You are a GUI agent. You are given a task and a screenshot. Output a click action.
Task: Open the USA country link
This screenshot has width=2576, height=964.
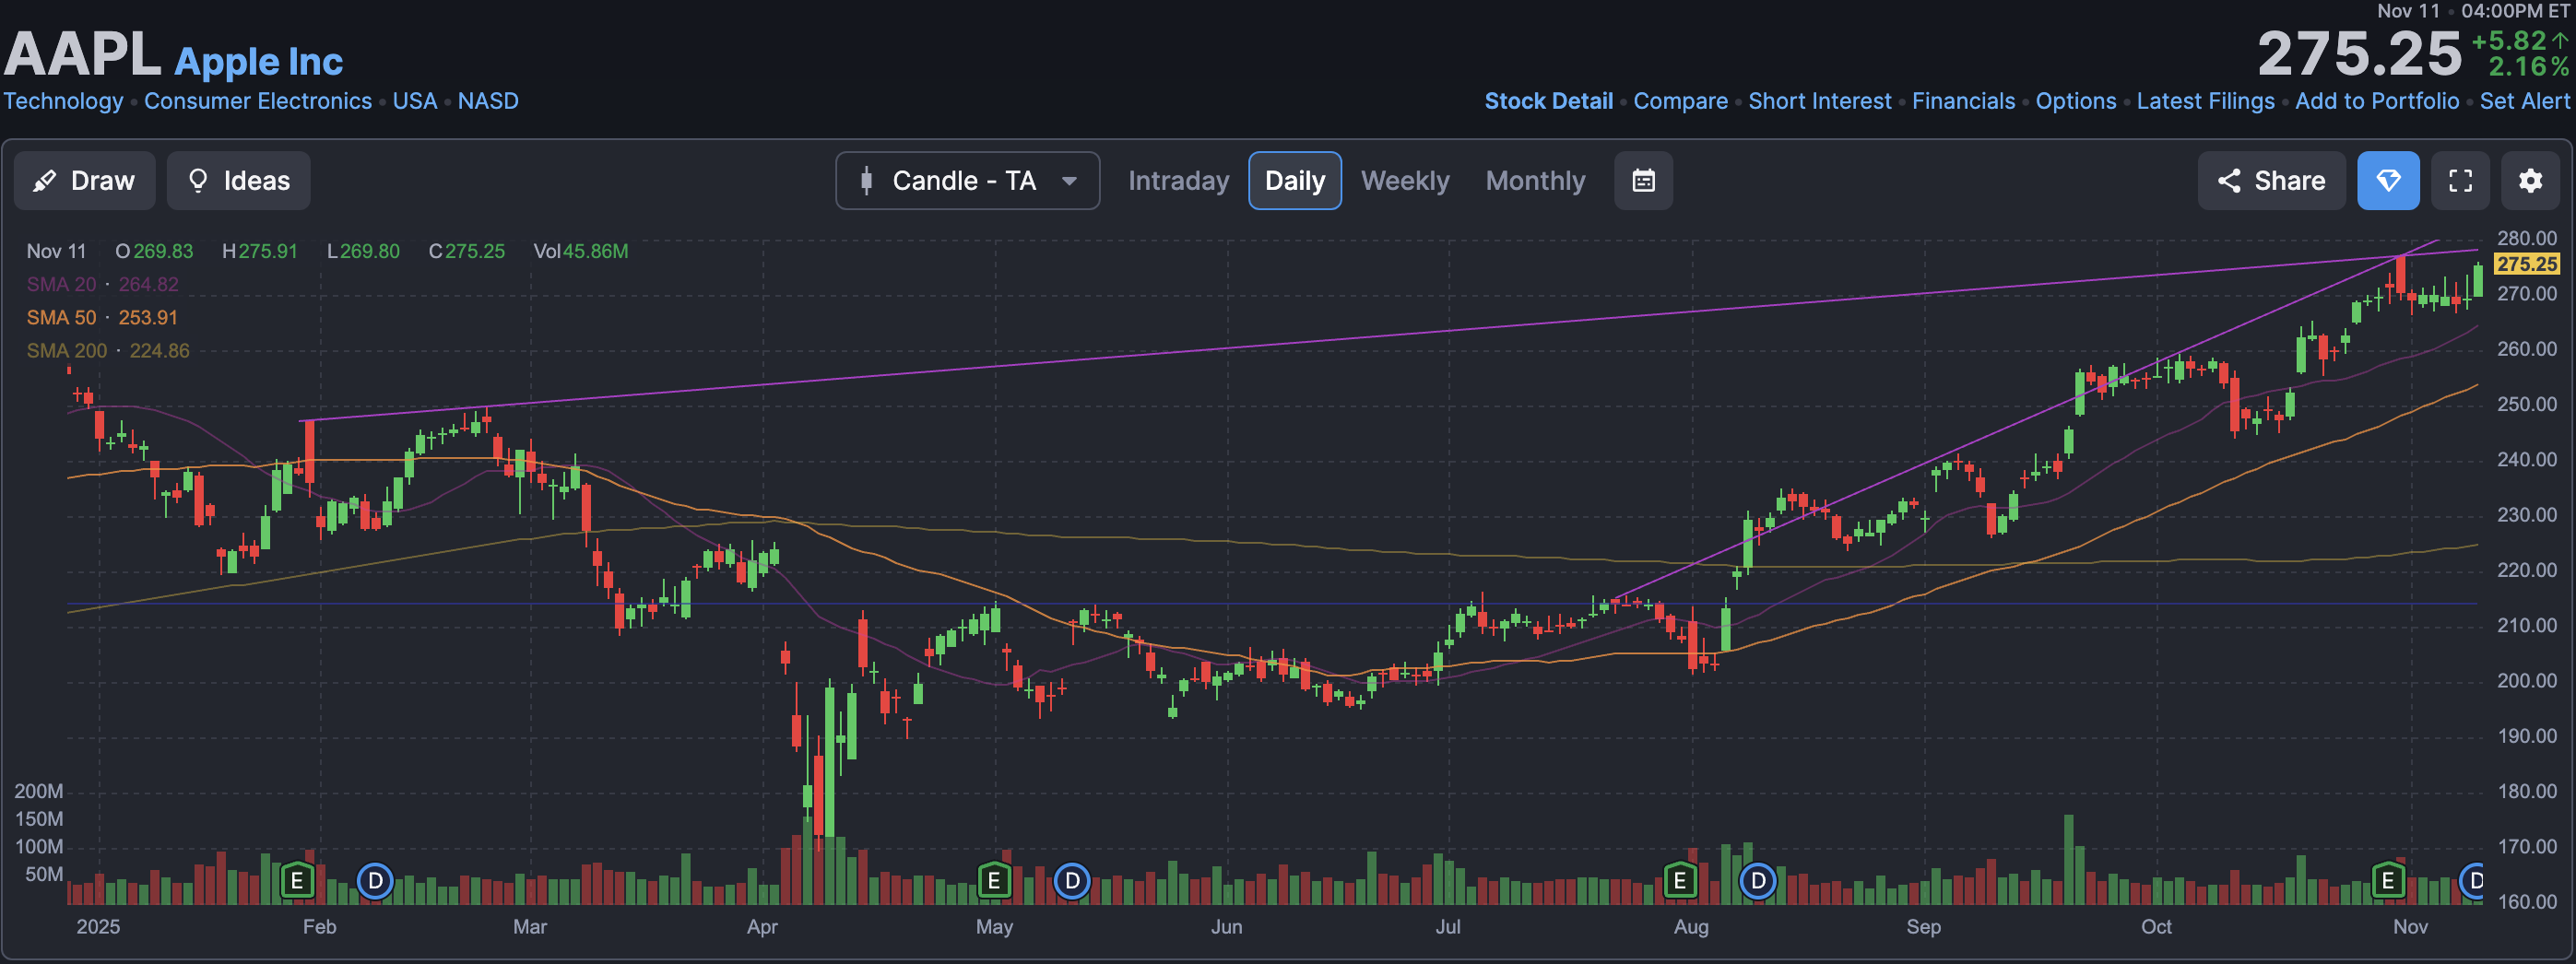pyautogui.click(x=414, y=101)
